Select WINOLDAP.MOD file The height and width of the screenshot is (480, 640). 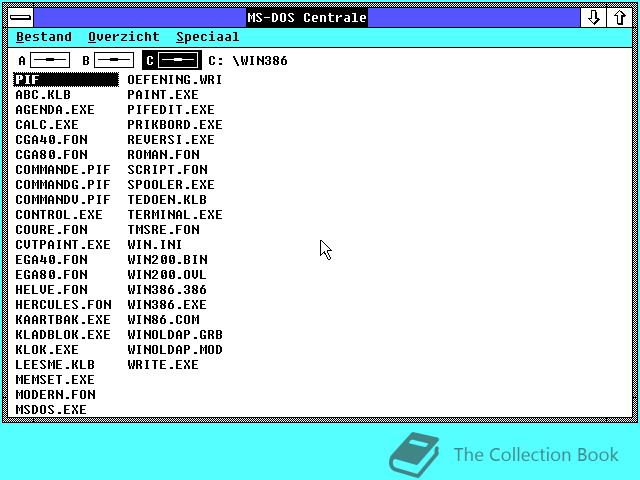coord(175,350)
